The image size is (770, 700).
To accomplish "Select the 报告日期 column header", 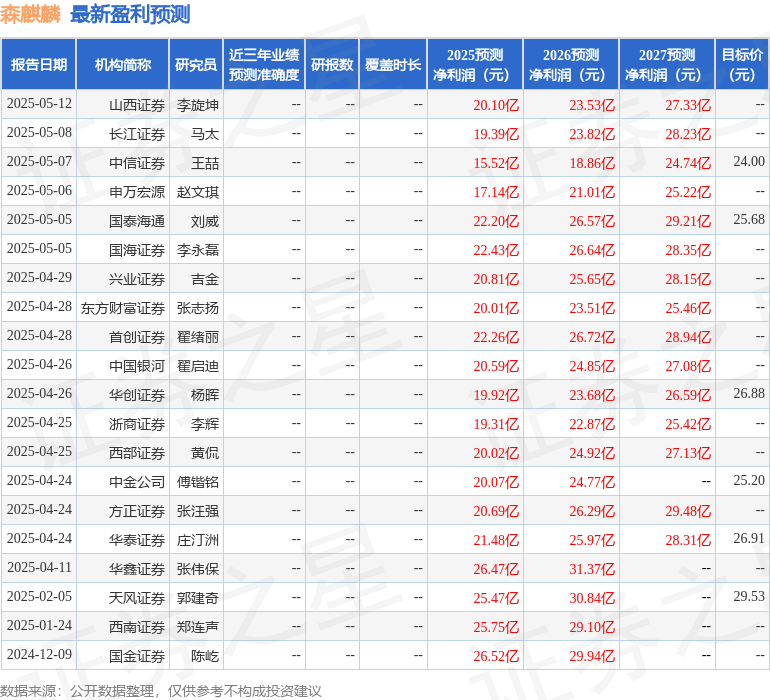I will pos(39,64).
